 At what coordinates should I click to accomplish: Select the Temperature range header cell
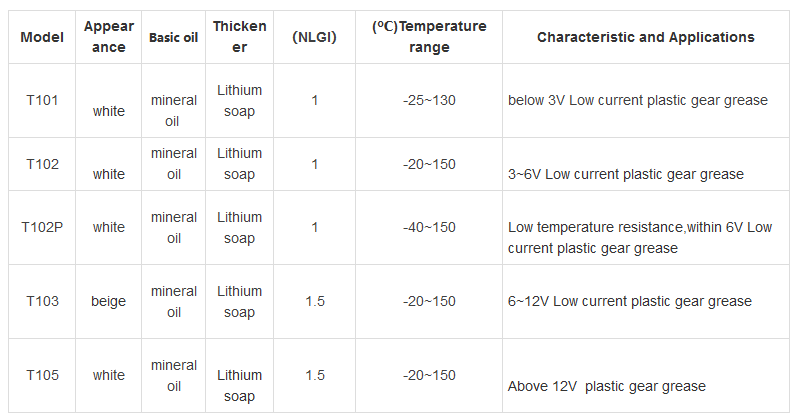coord(429,37)
